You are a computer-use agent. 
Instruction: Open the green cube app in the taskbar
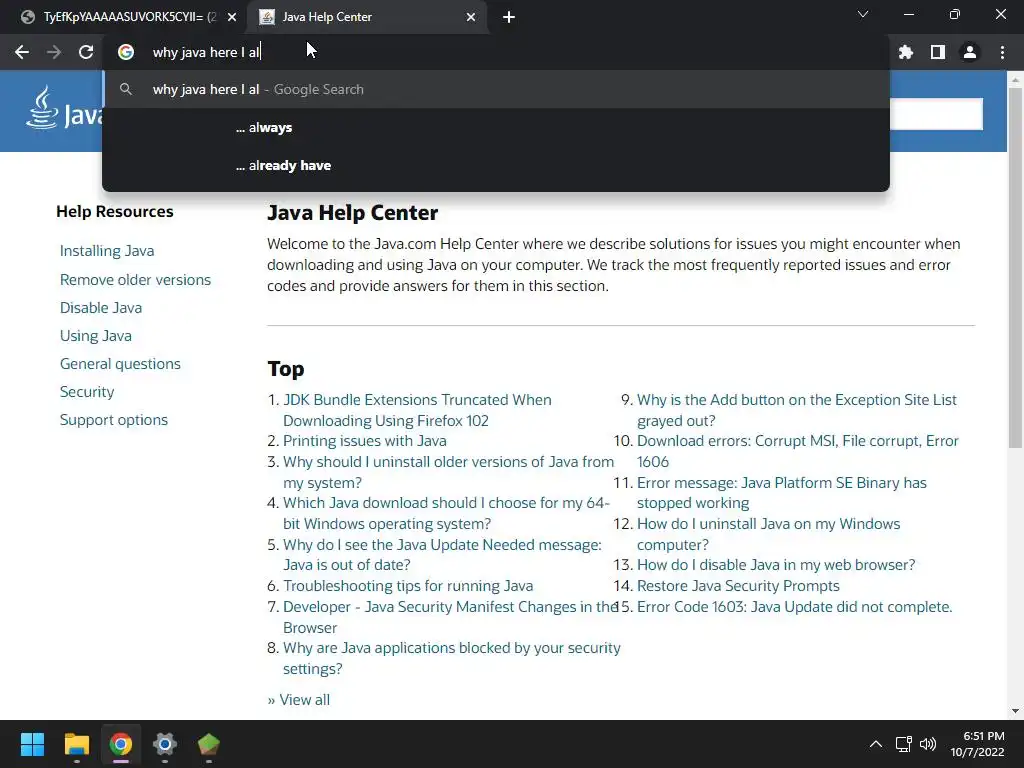tap(208, 744)
